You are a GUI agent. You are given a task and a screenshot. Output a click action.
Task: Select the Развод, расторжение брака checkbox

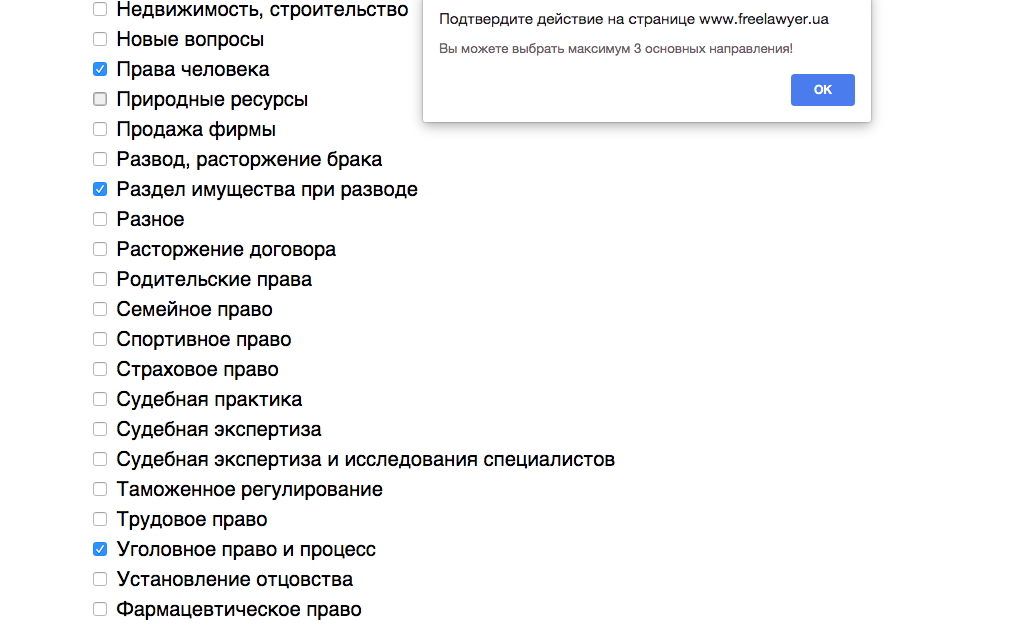pos(100,159)
